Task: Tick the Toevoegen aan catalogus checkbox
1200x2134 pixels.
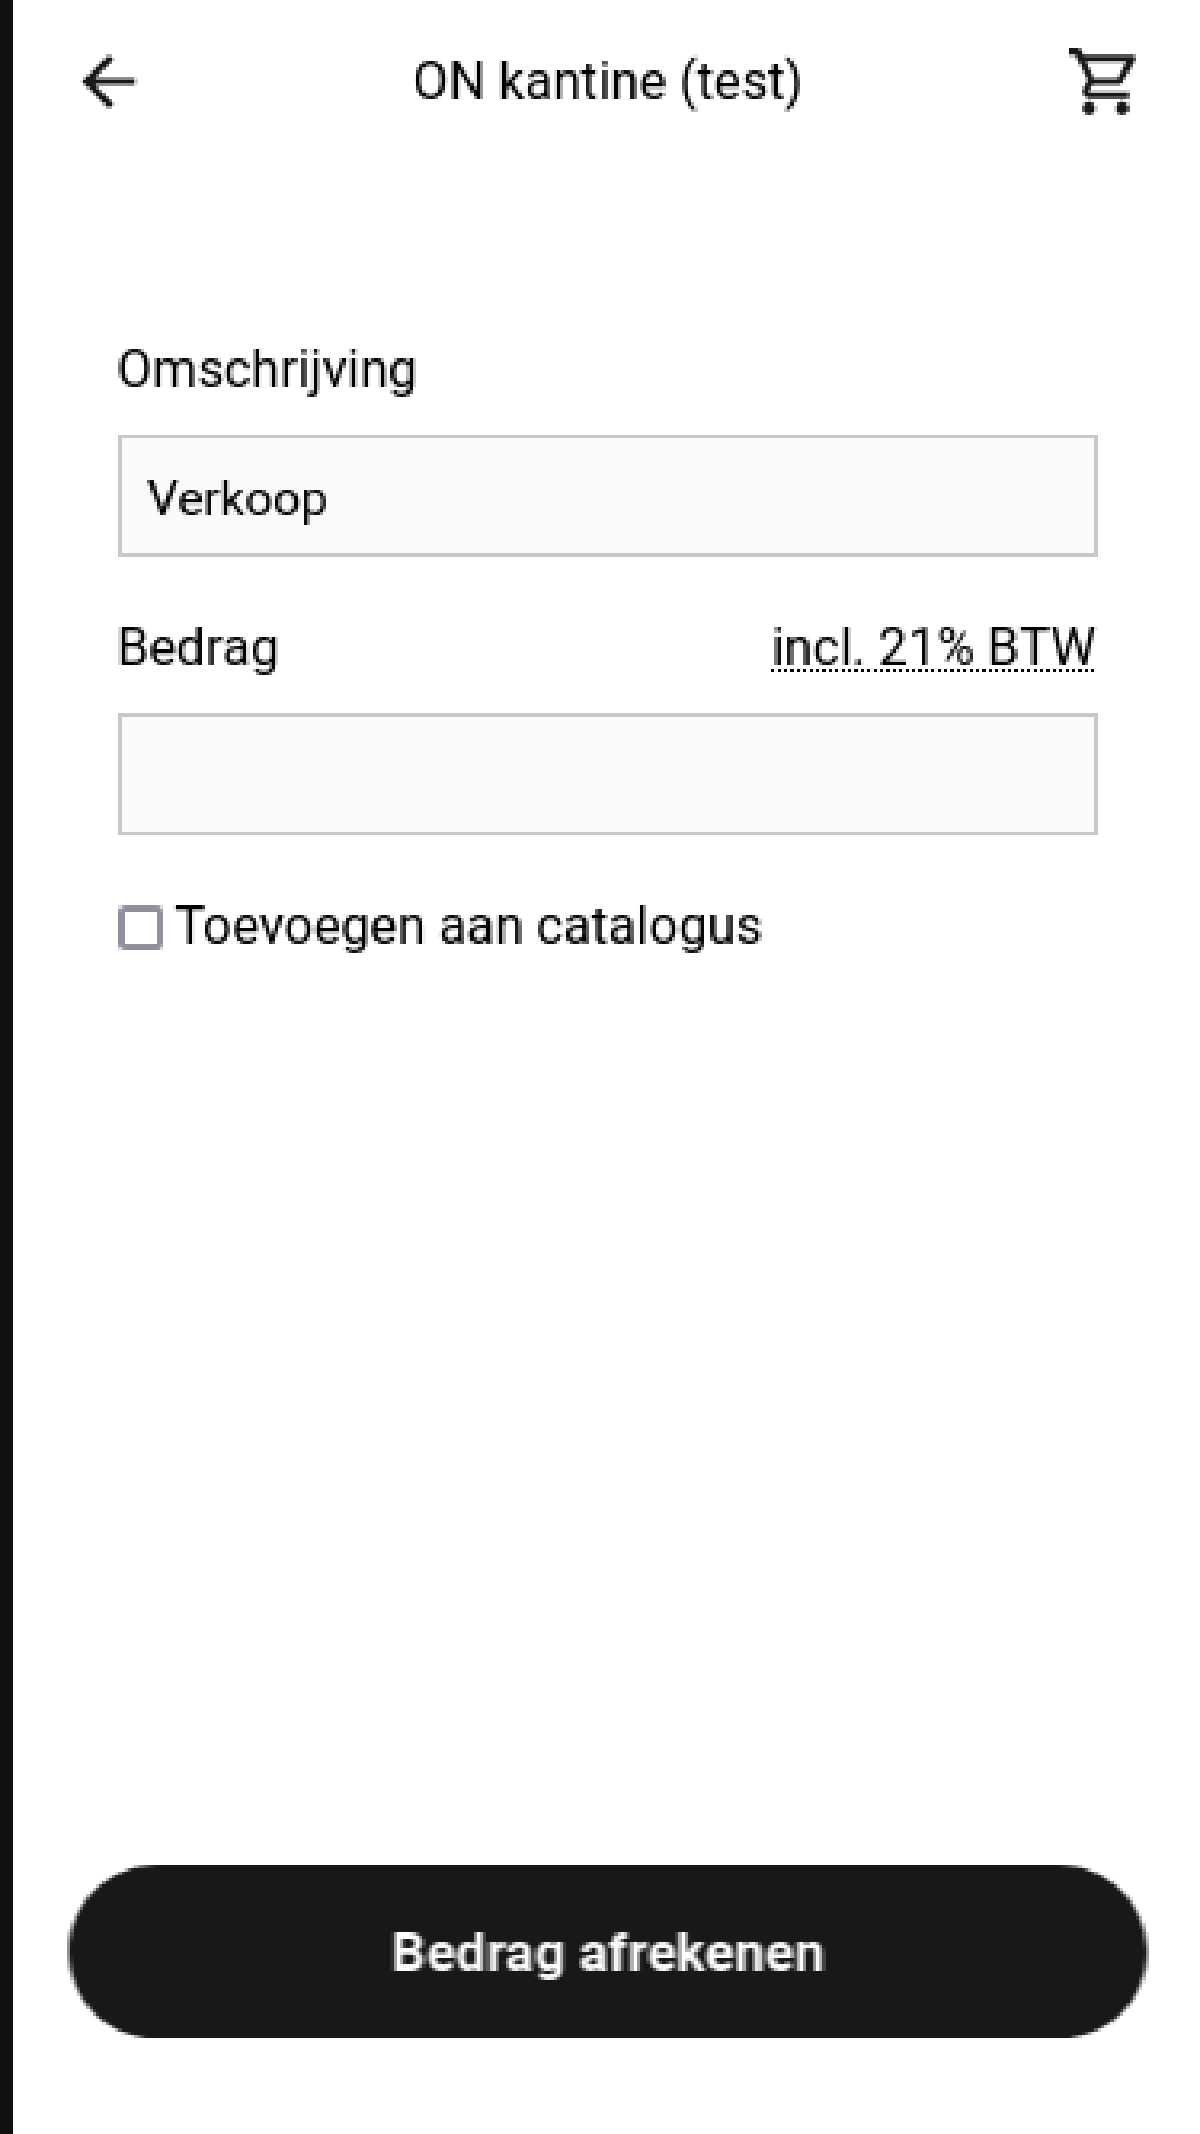Action: 140,927
